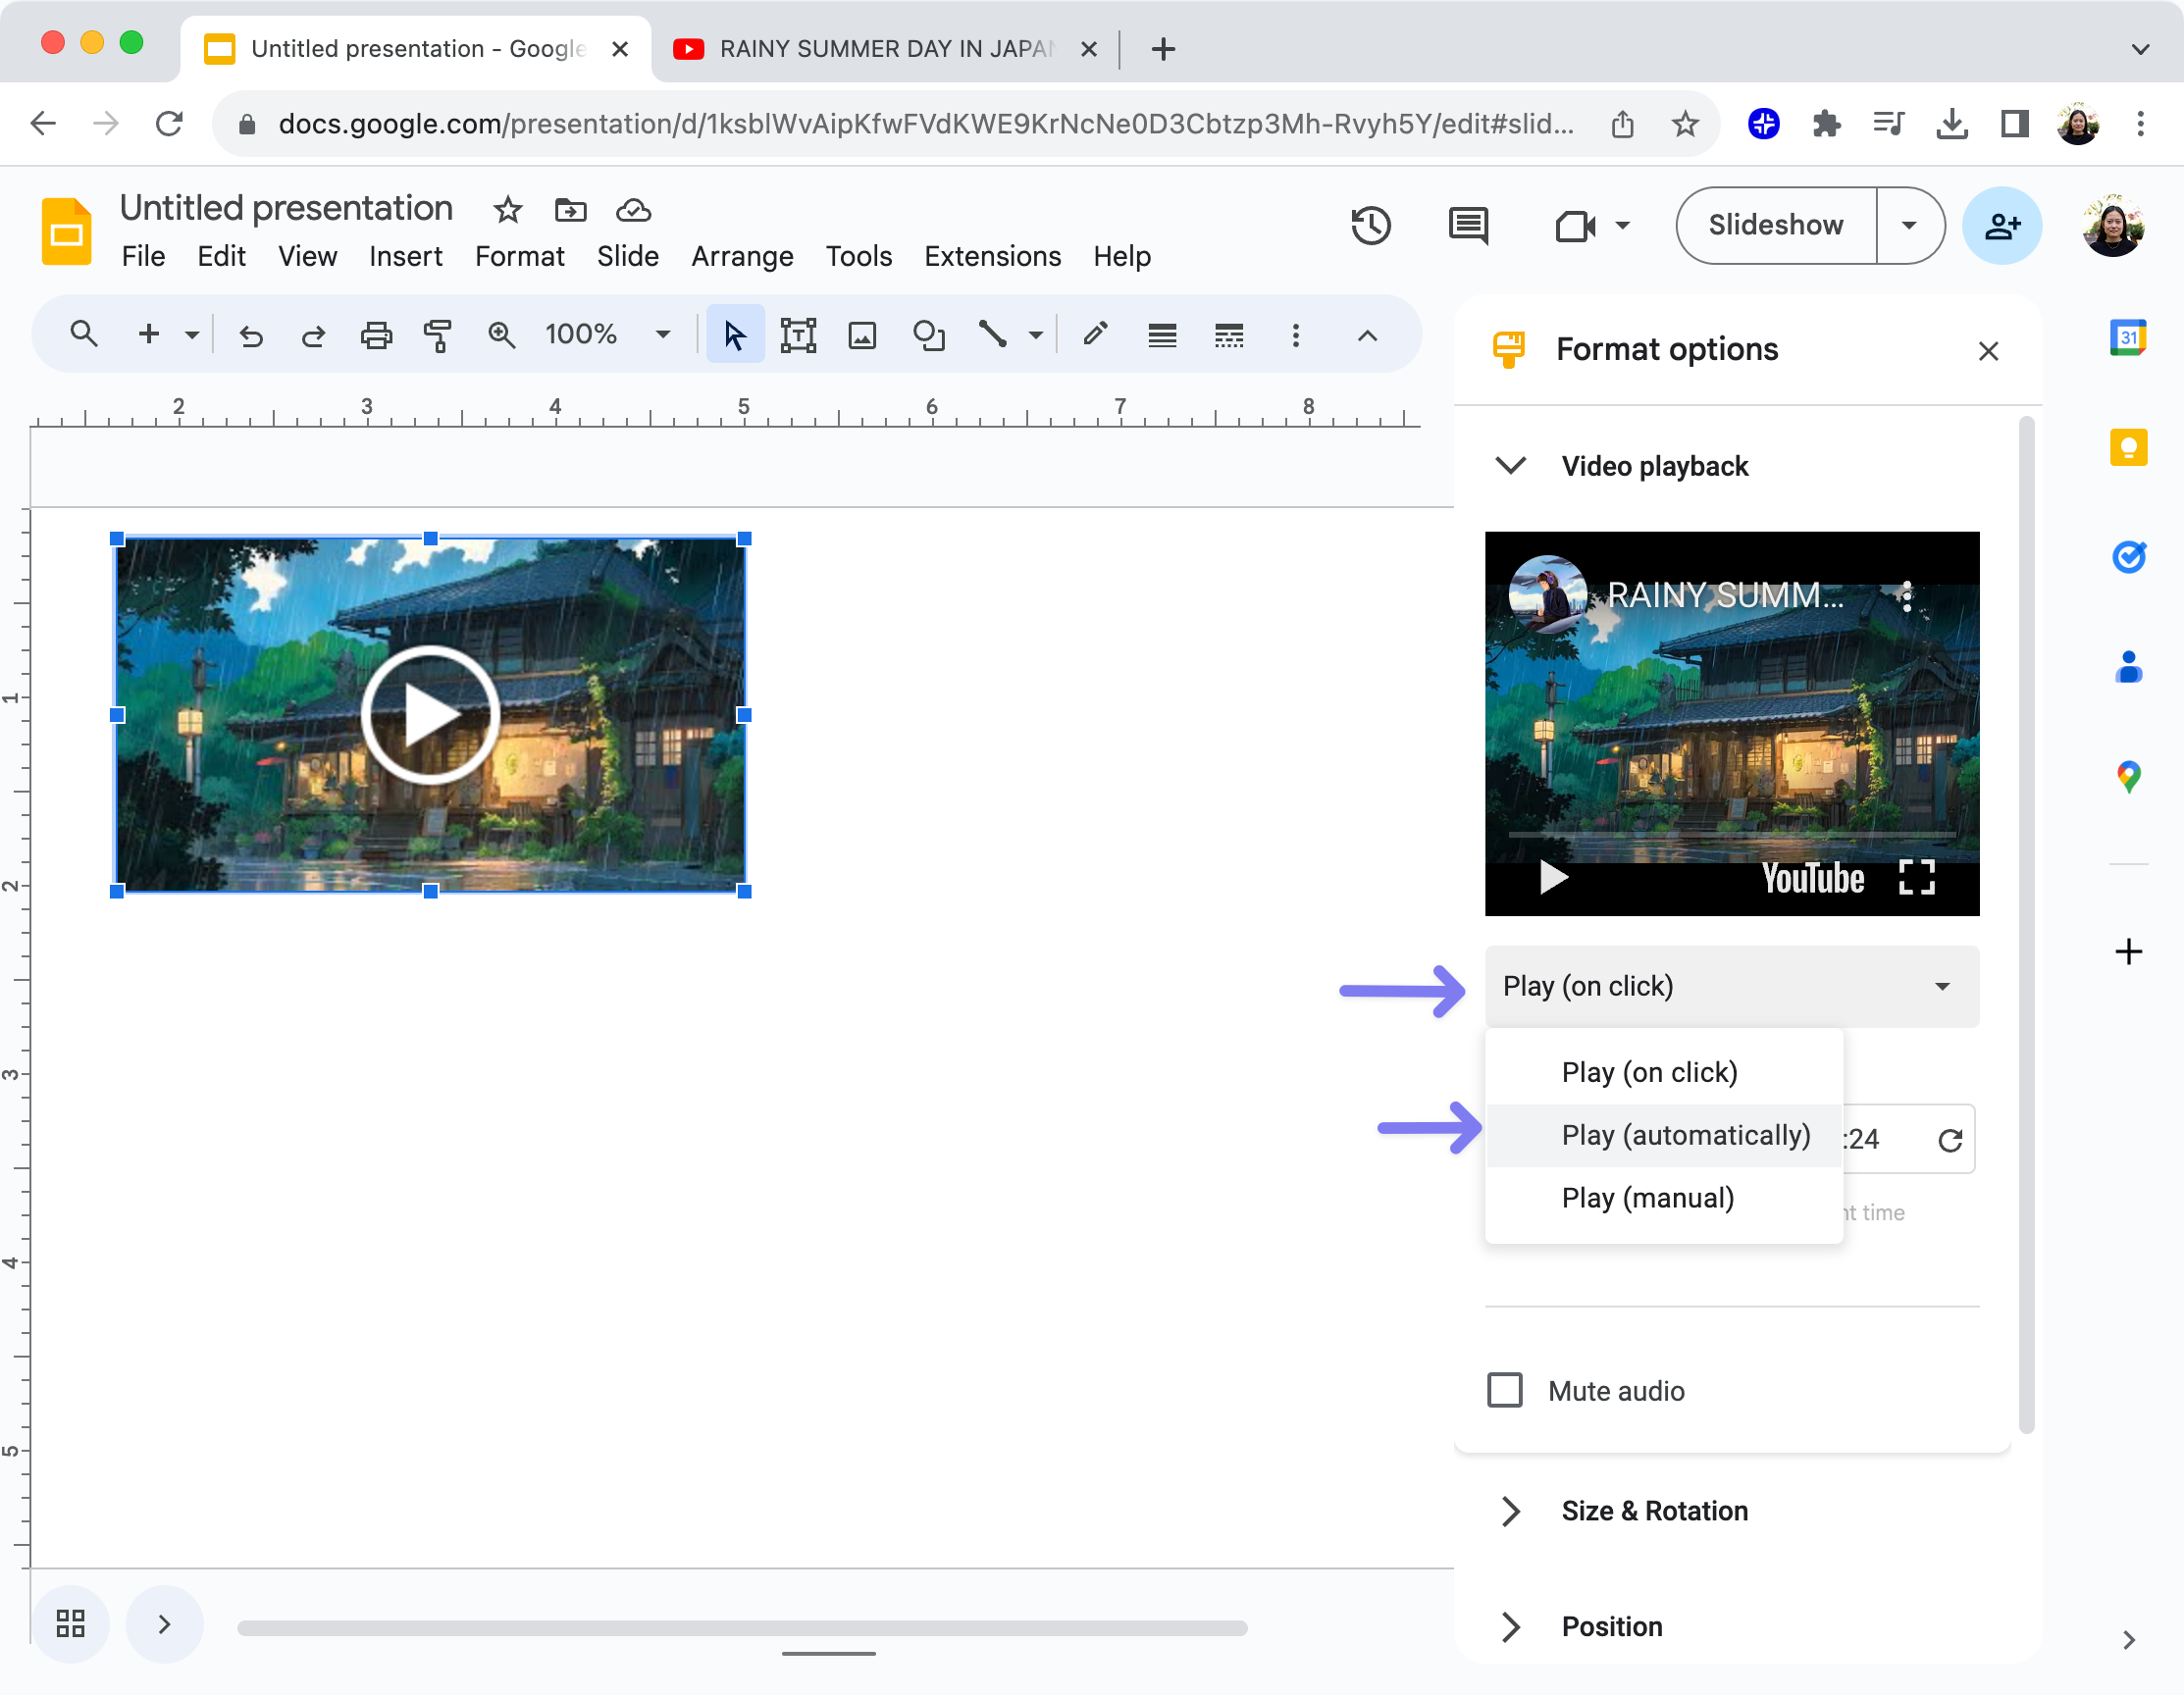Screen dimensions: 2184x1695
Task: Open the Edit menu
Action: tap(221, 256)
